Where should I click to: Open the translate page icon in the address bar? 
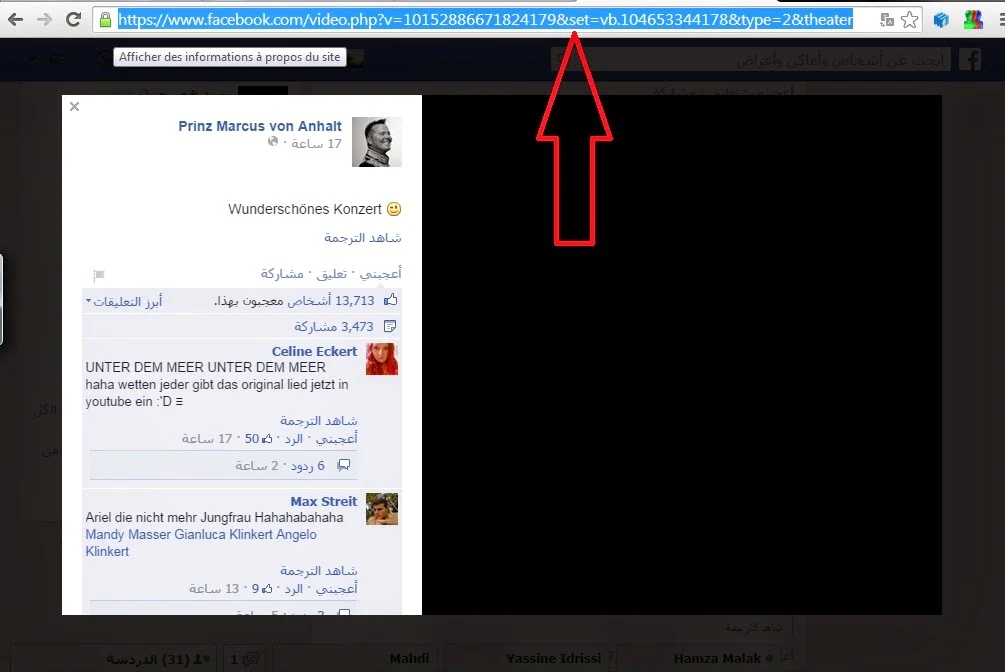(x=887, y=20)
